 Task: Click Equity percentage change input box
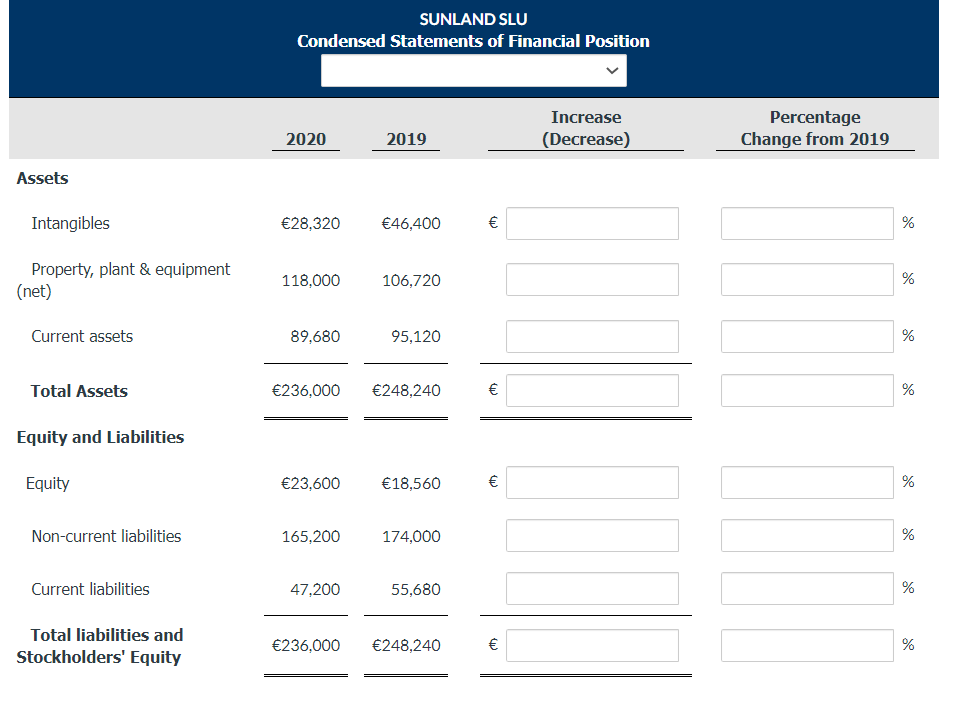click(807, 482)
